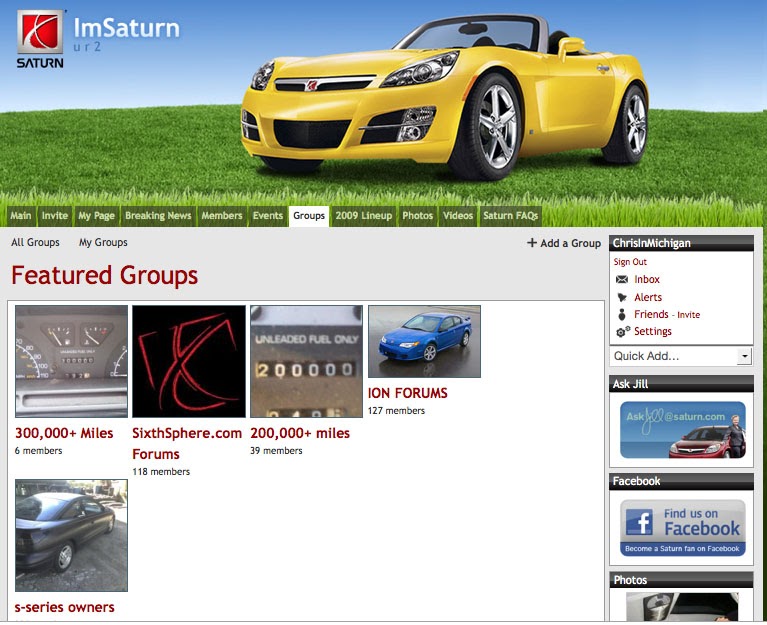Click the blue ION car thumbnail
The image size is (767, 625).
tap(424, 341)
